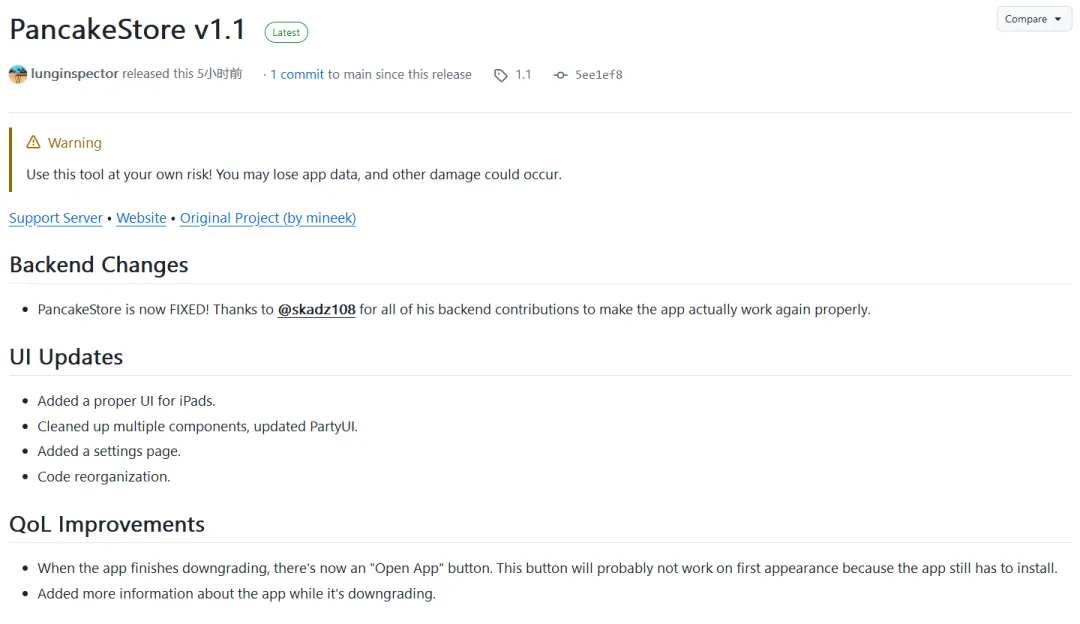
Task: Click the PancakeStore v1.1 release title
Action: (x=128, y=30)
